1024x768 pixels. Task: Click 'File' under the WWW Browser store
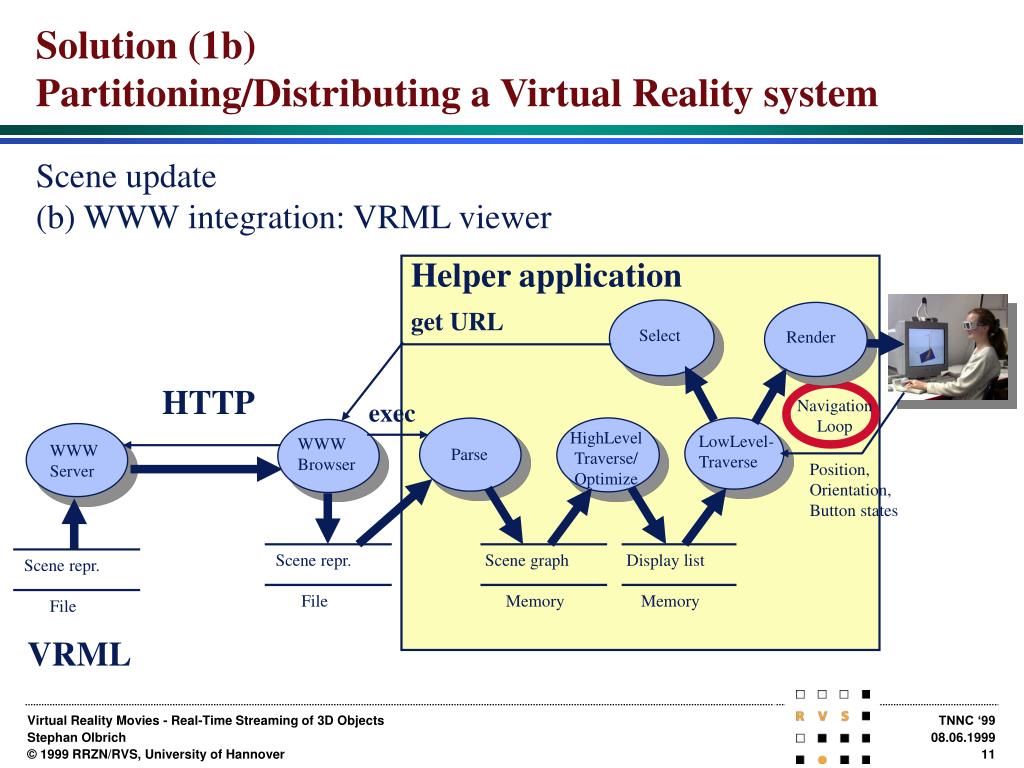click(314, 601)
